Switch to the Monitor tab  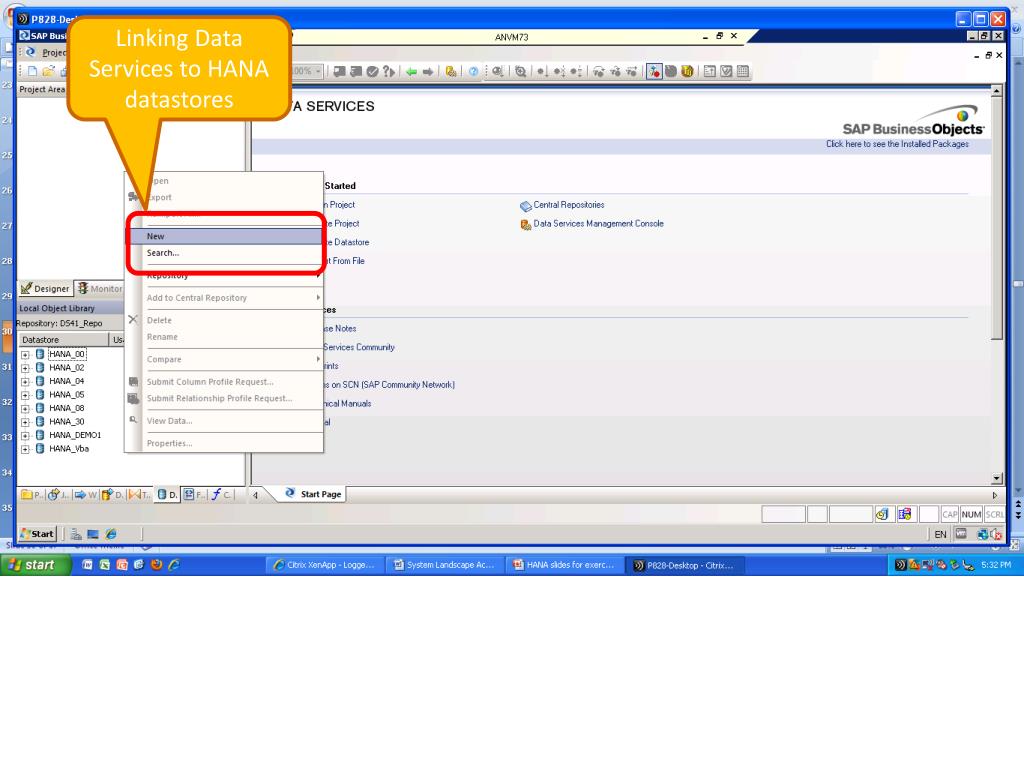point(100,289)
